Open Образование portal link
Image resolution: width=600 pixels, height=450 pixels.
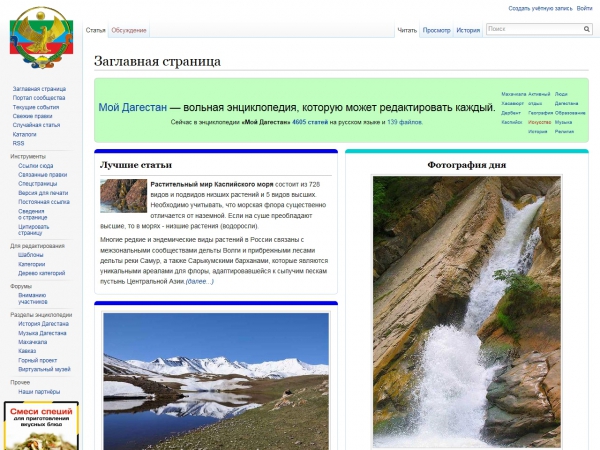click(x=570, y=113)
